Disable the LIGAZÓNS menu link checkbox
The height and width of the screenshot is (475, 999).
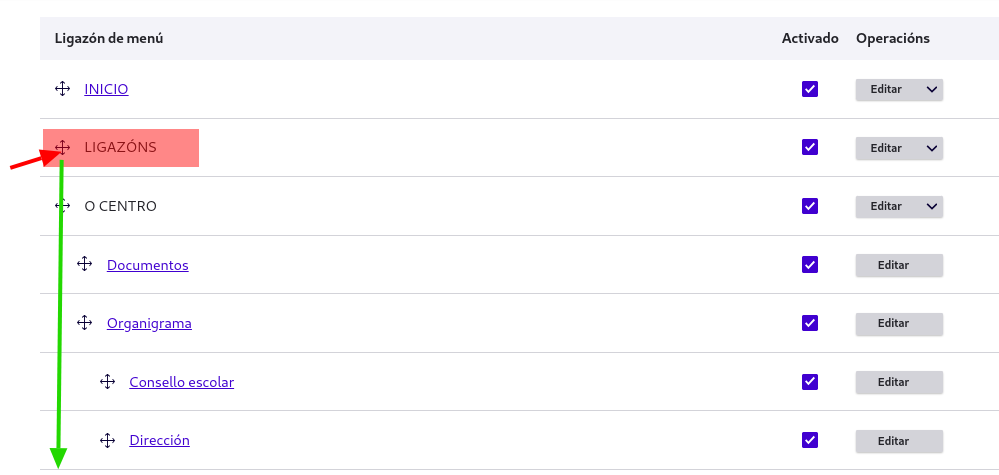pyautogui.click(x=810, y=148)
